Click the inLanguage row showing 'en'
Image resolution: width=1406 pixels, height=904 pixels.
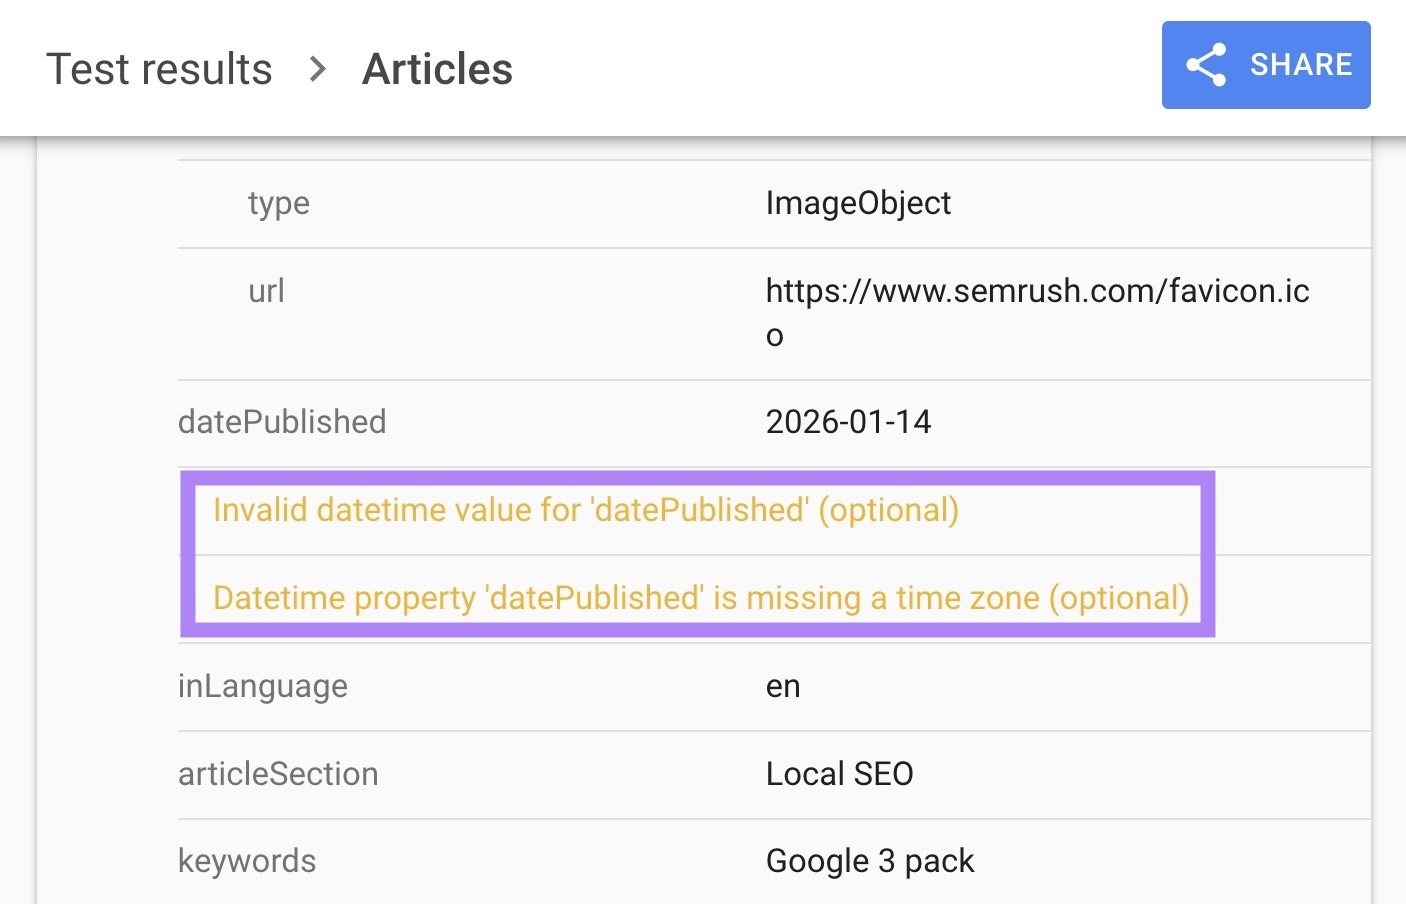click(263, 686)
